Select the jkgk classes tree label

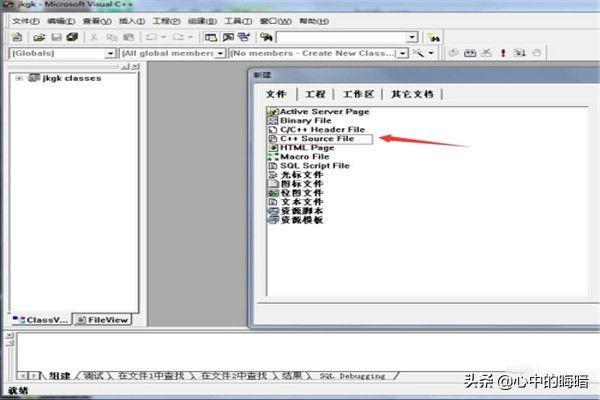pyautogui.click(x=72, y=78)
